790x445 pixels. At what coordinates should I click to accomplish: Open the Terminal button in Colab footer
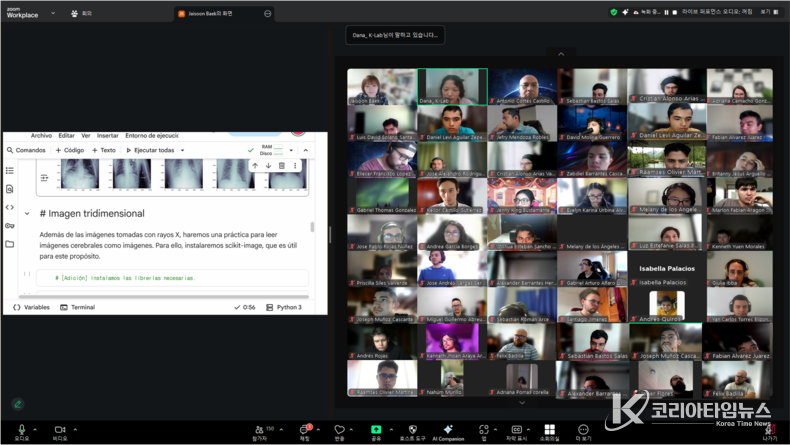coord(78,308)
